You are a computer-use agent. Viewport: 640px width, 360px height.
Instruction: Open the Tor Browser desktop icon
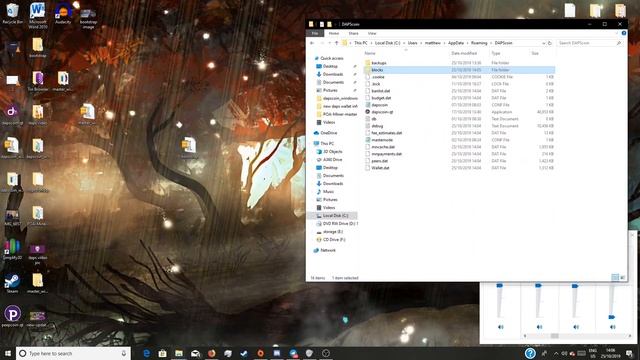(38, 81)
